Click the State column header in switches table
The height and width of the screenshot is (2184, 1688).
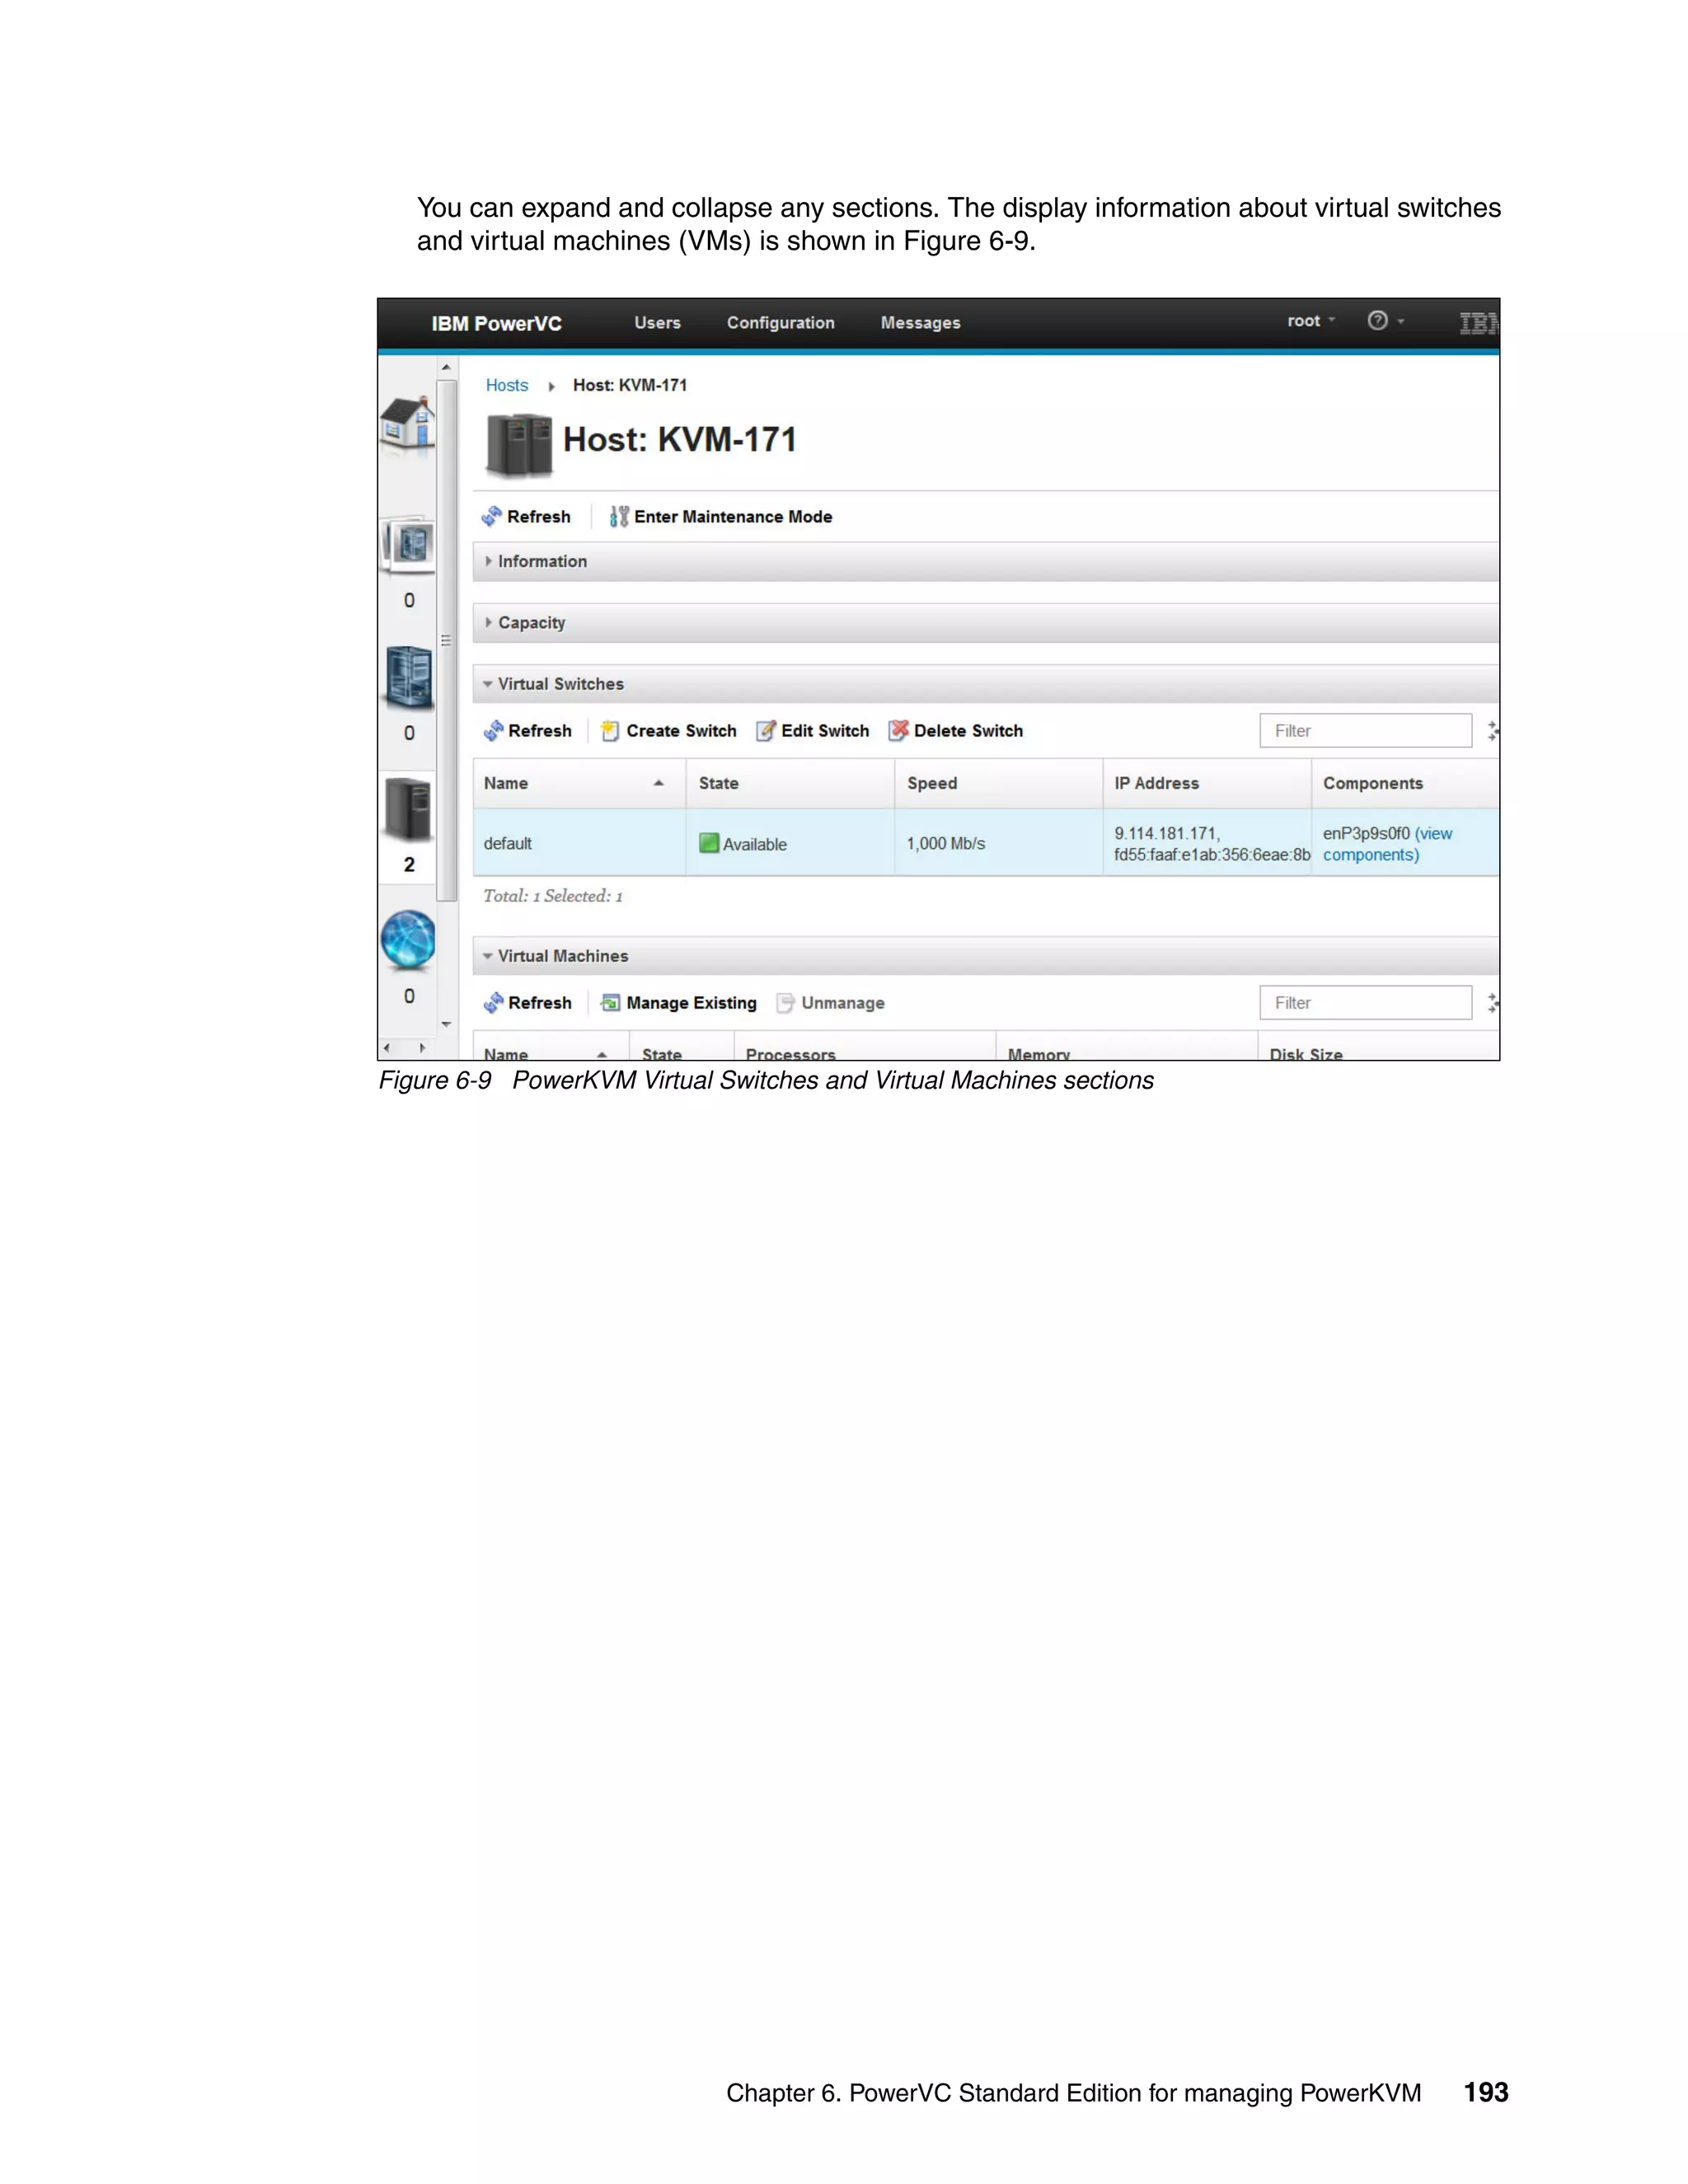coord(790,784)
